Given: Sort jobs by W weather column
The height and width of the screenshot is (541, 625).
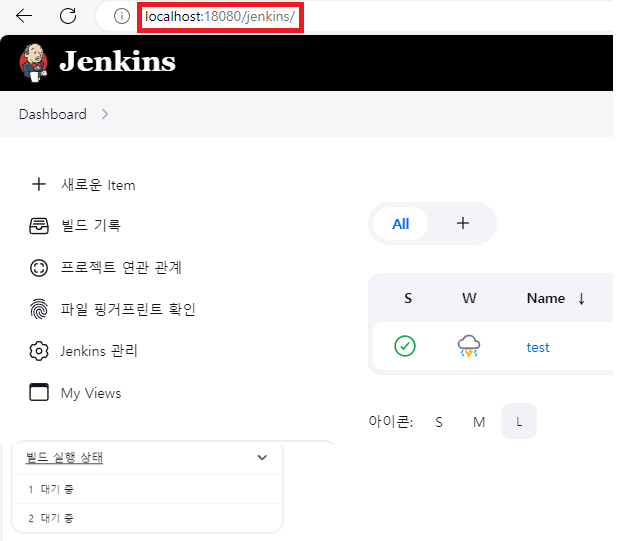Looking at the screenshot, I should [469, 298].
